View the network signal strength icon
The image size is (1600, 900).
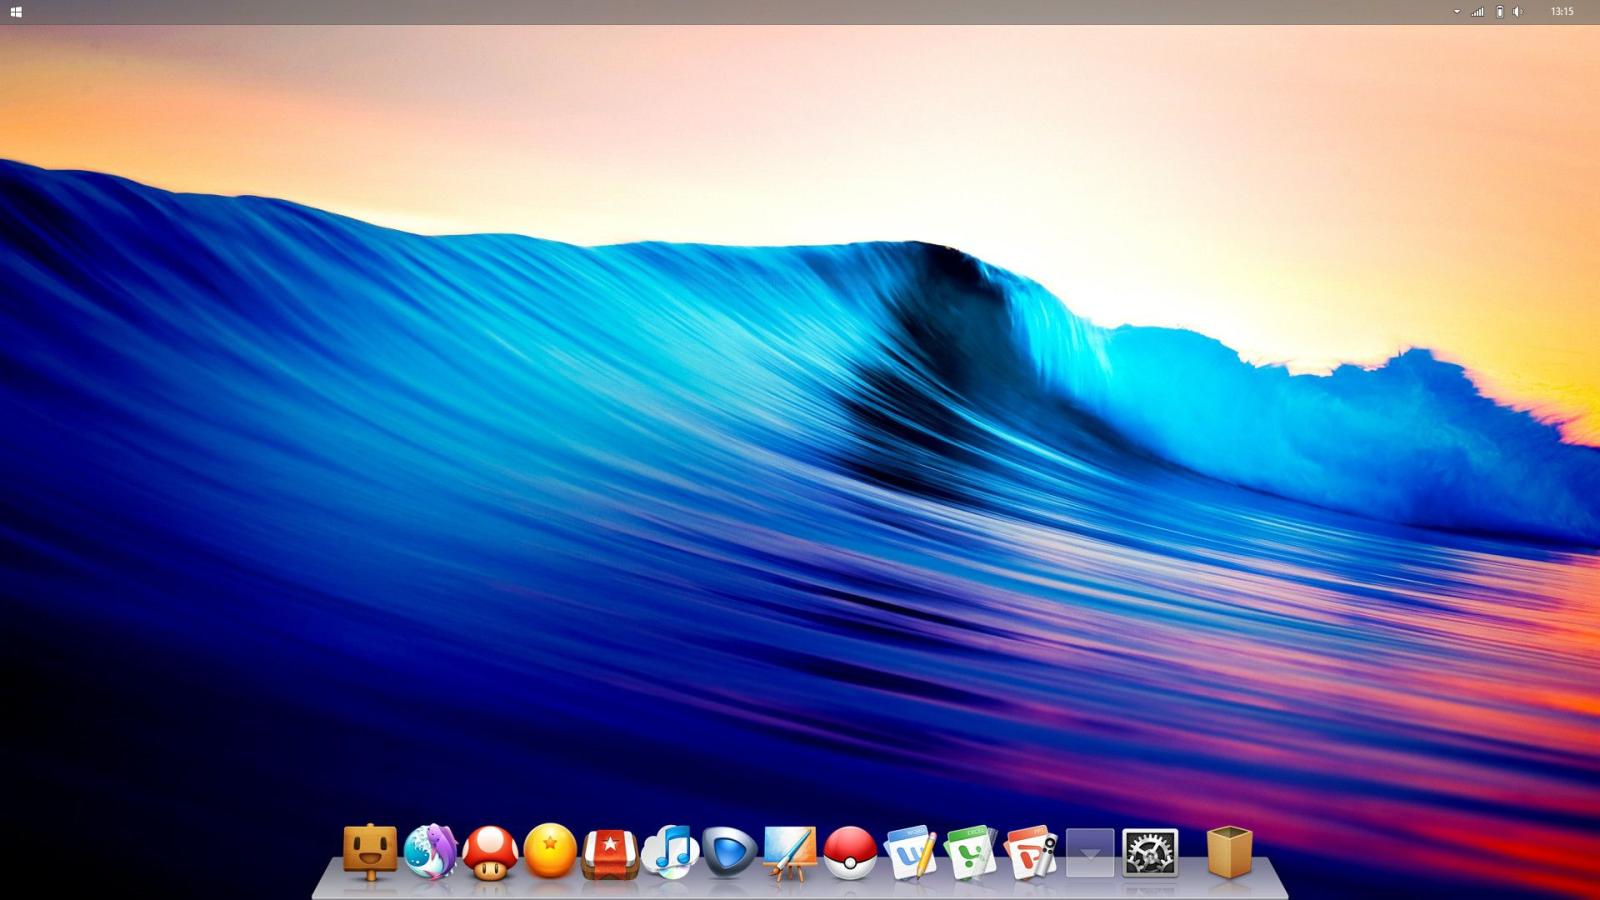pyautogui.click(x=1477, y=11)
